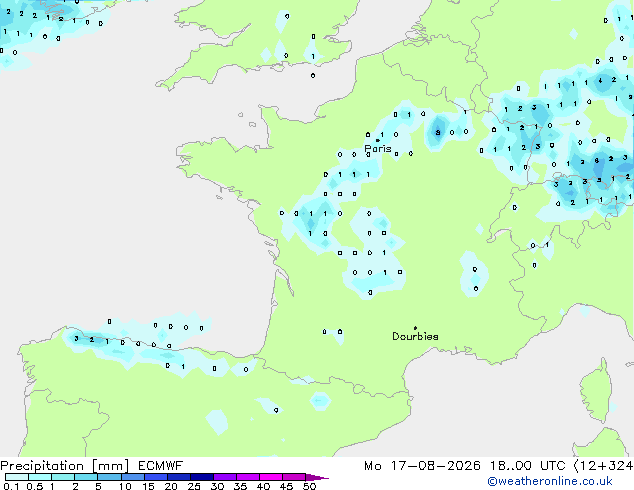Click the ECMWF model name in the title
The height and width of the screenshot is (490, 634).
click(x=161, y=466)
